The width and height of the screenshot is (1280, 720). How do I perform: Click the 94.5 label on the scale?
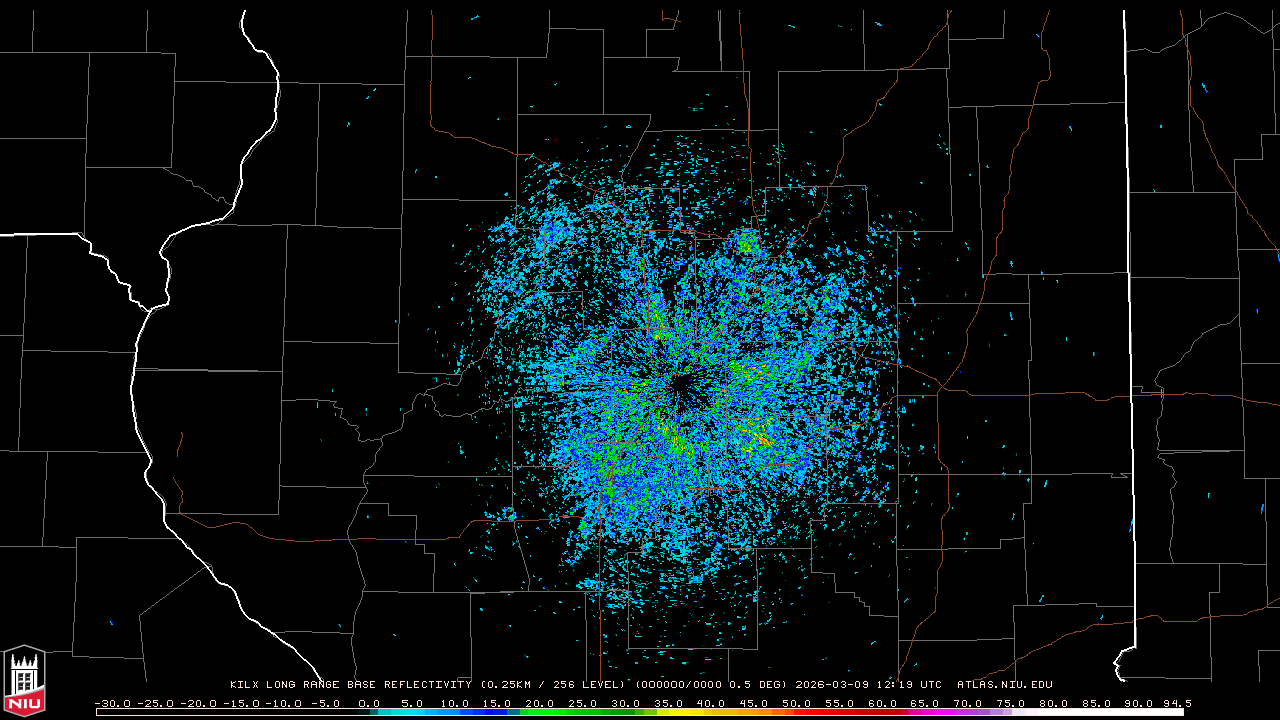(x=1177, y=703)
